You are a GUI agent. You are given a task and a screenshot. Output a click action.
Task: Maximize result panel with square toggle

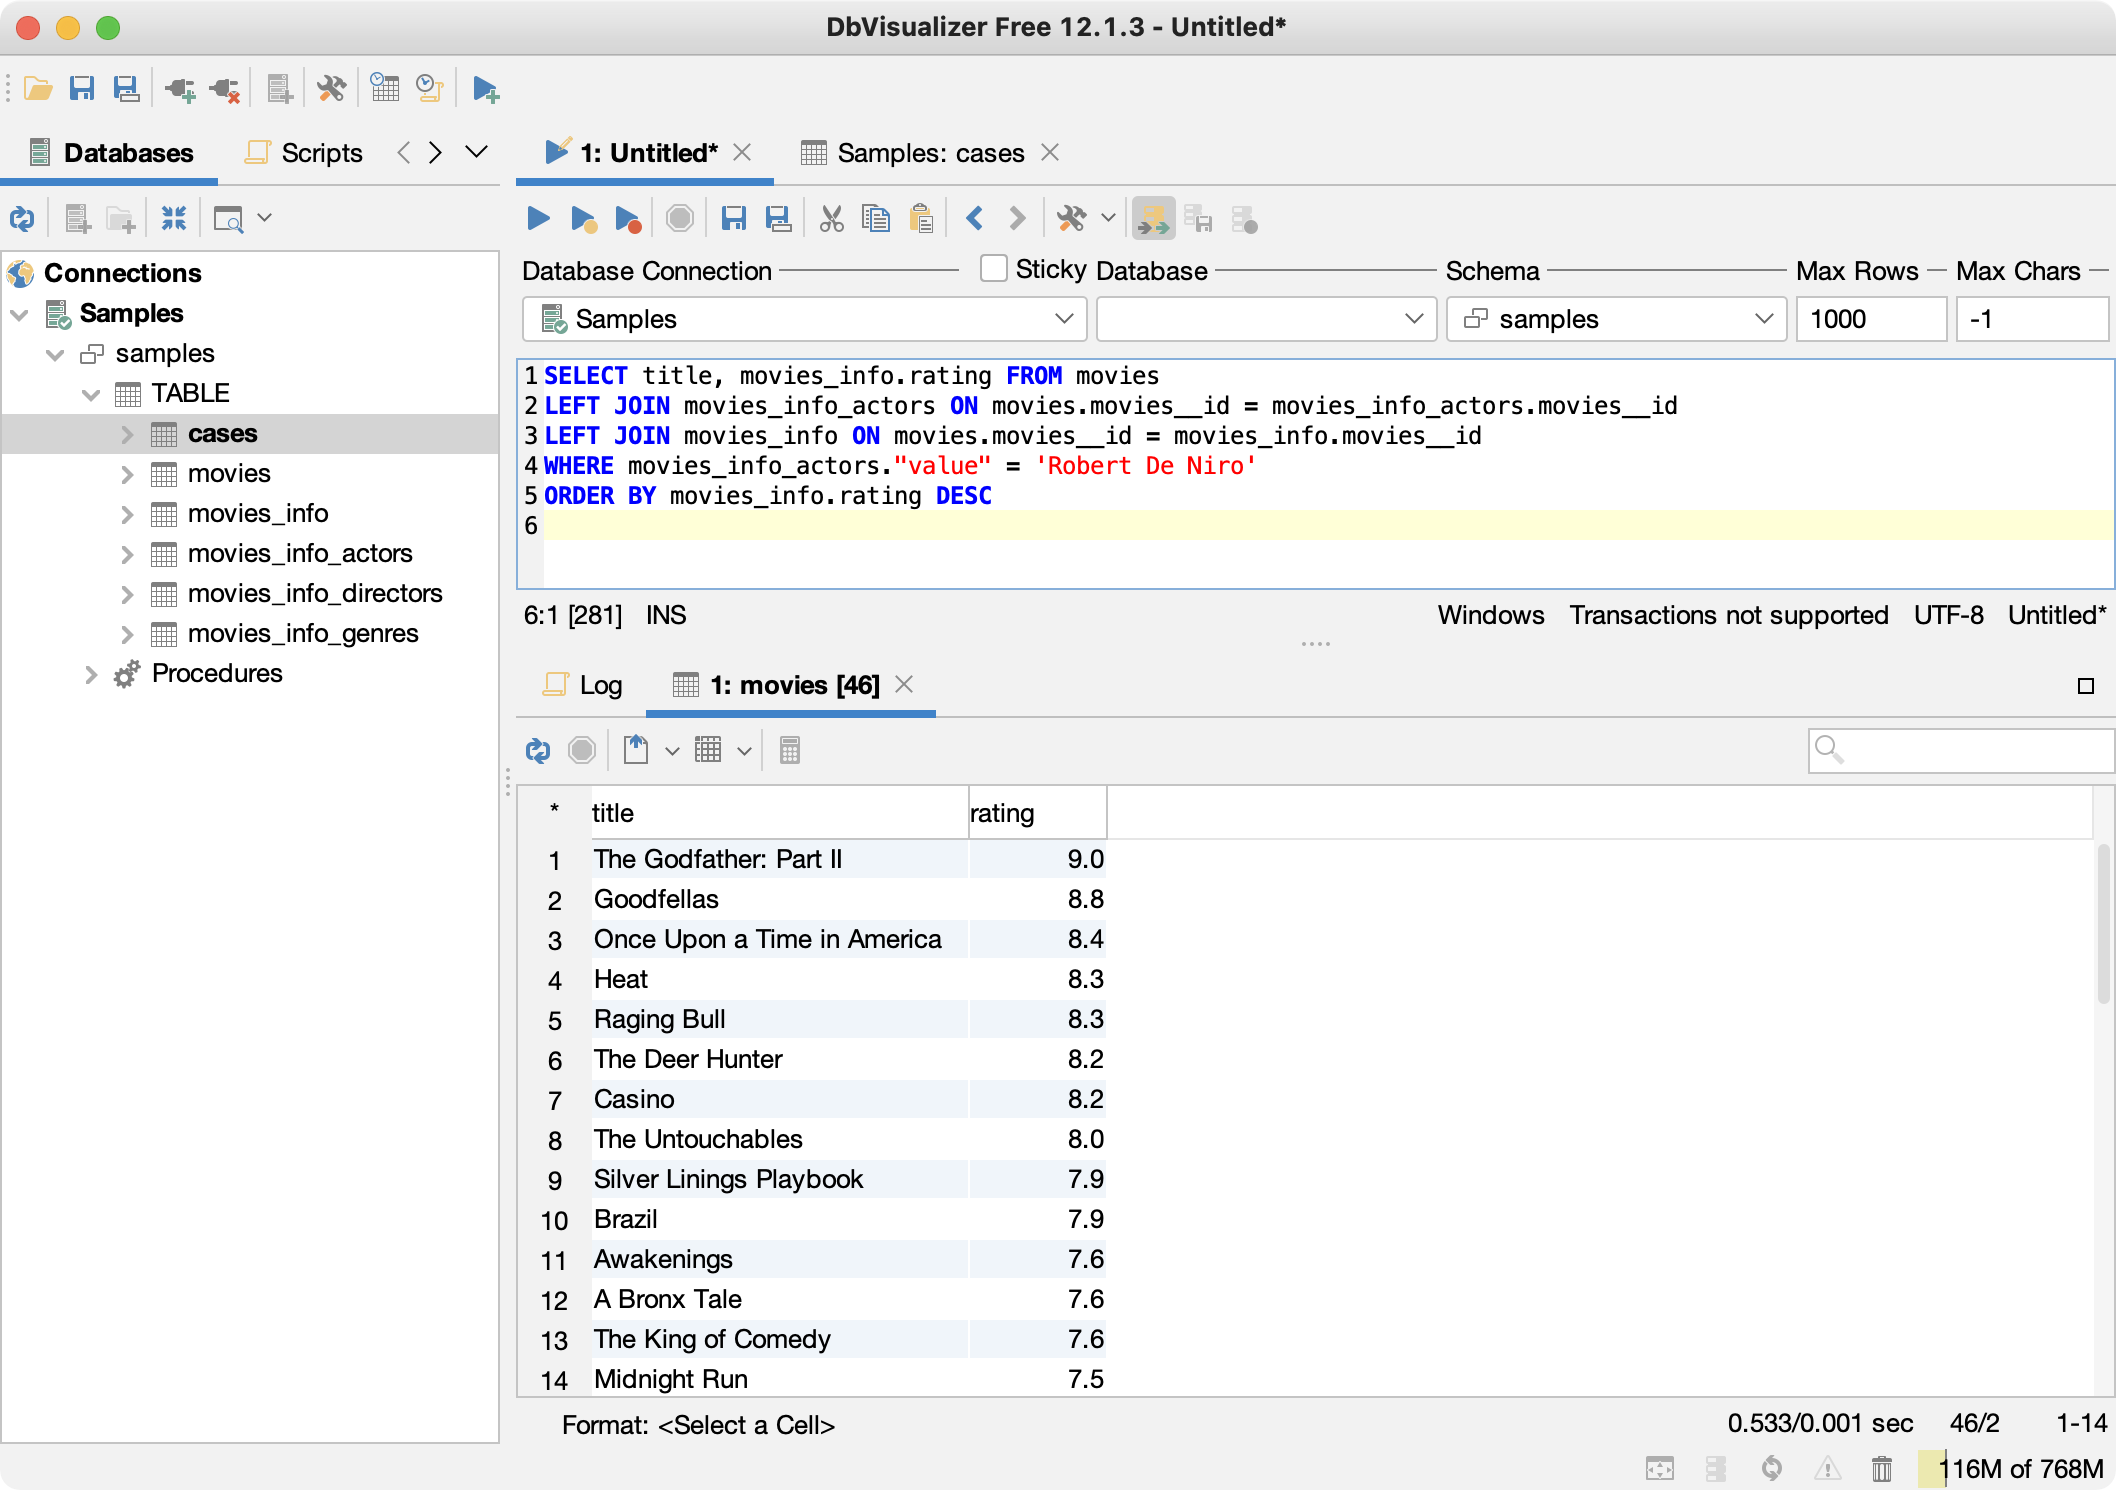pyautogui.click(x=2085, y=686)
